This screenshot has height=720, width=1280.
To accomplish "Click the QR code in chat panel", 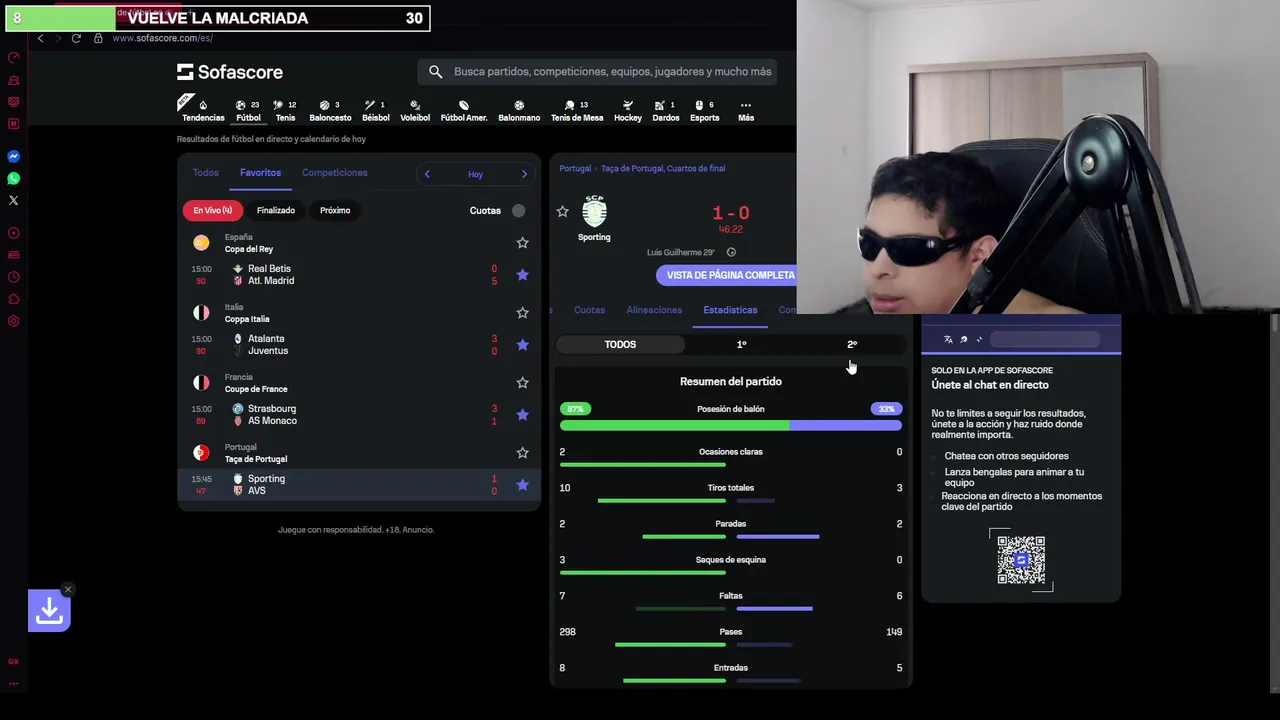I will 1021,560.
